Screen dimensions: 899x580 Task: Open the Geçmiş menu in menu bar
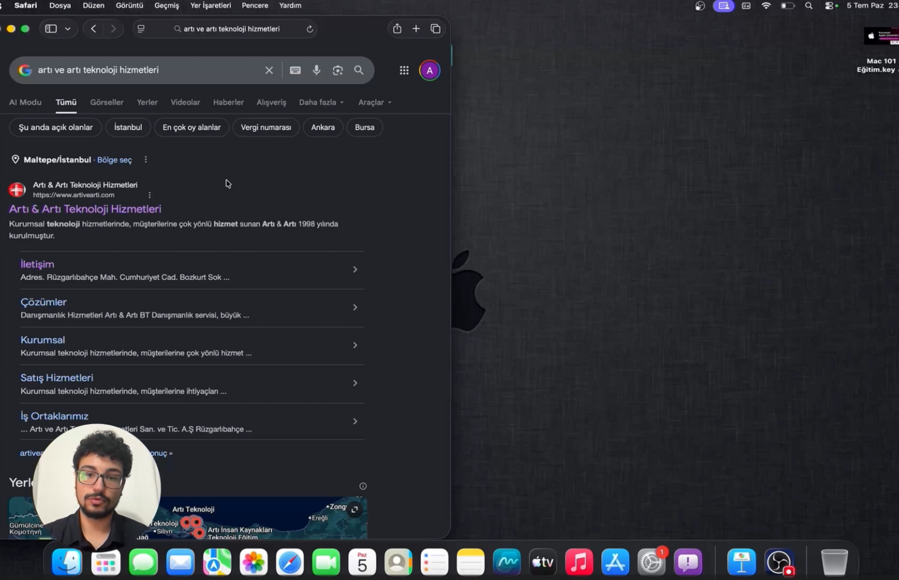click(x=166, y=5)
